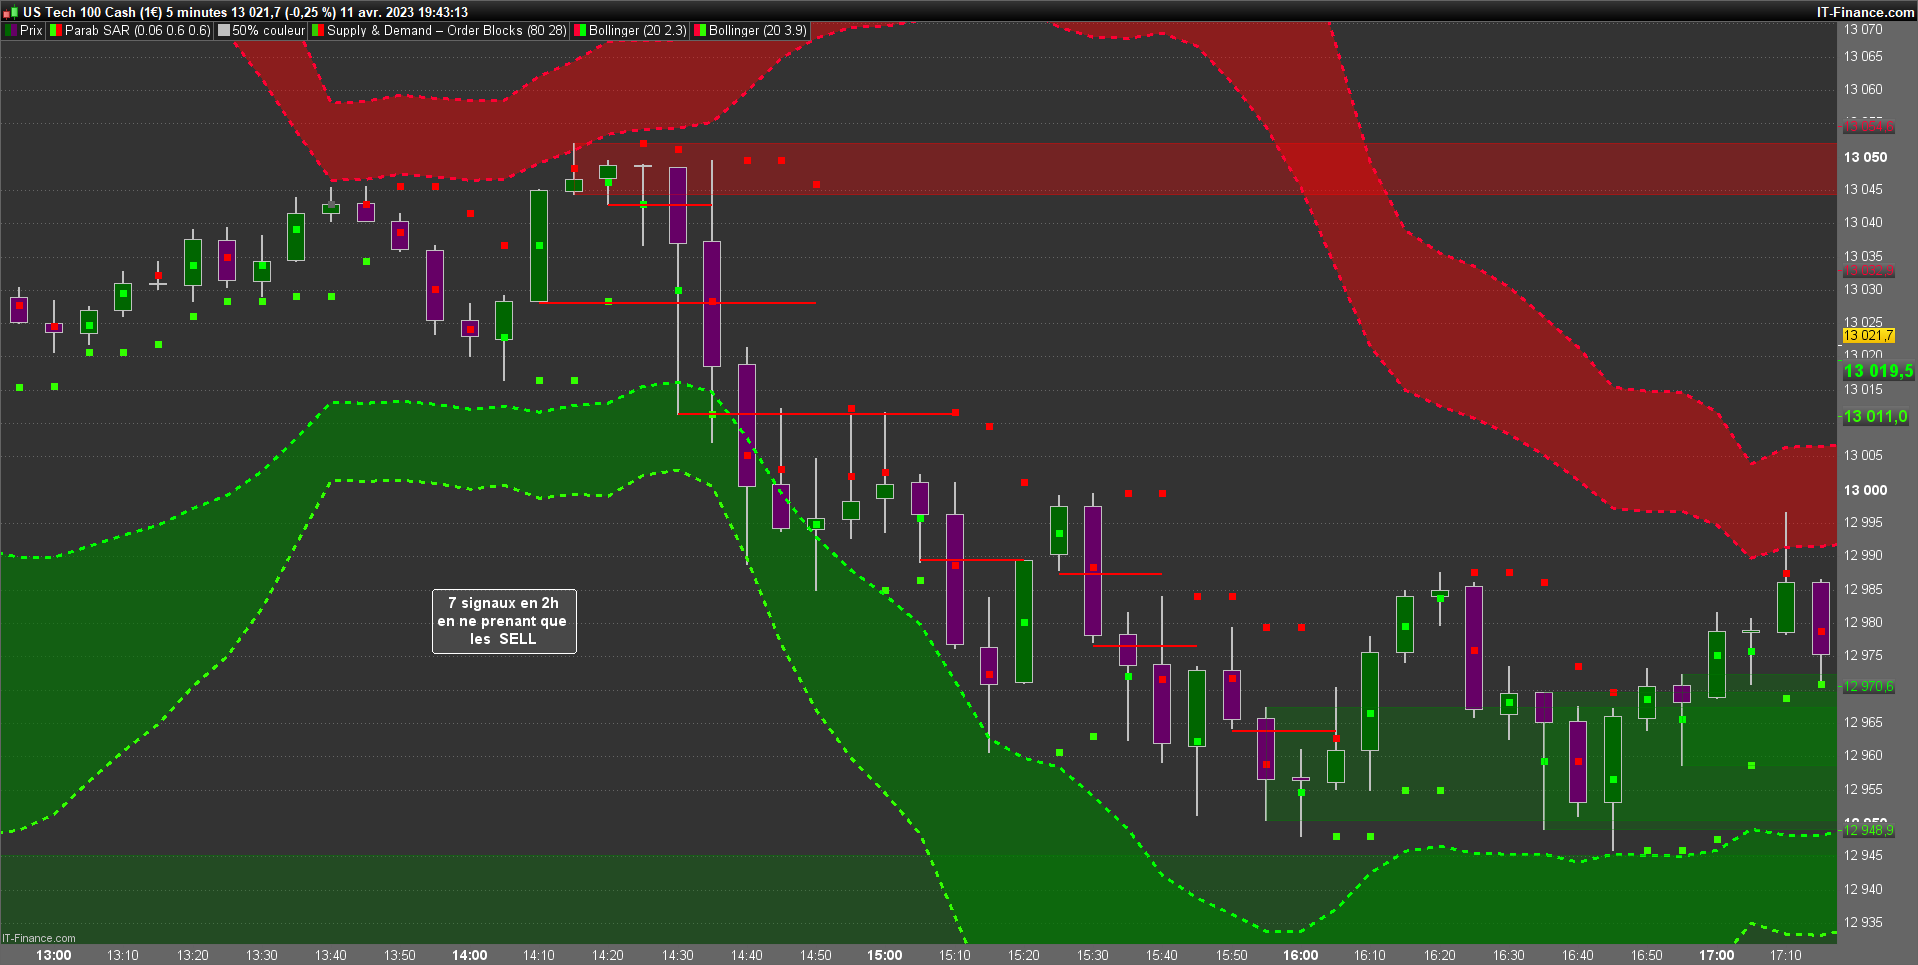
Task: Click the Bollinger (20 2.3) color swatch
Action: pos(580,31)
